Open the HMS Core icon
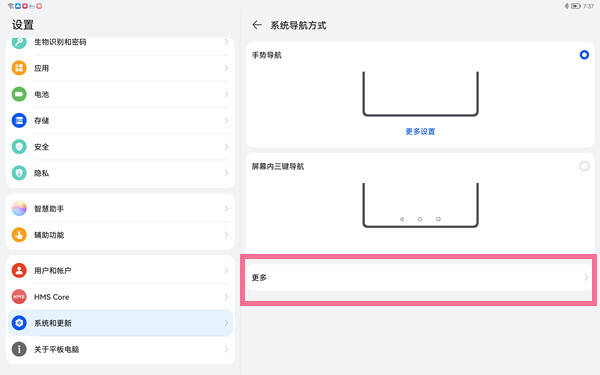This screenshot has height=375, width=600. 19,297
